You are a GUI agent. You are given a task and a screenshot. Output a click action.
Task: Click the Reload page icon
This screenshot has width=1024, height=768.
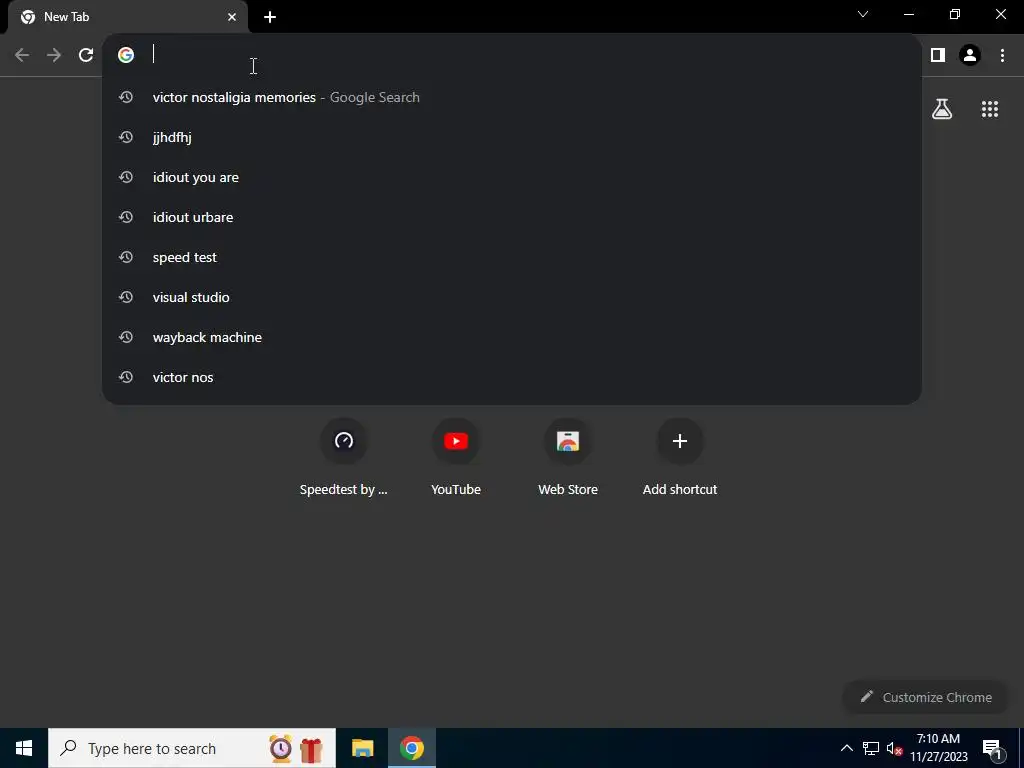(x=86, y=55)
